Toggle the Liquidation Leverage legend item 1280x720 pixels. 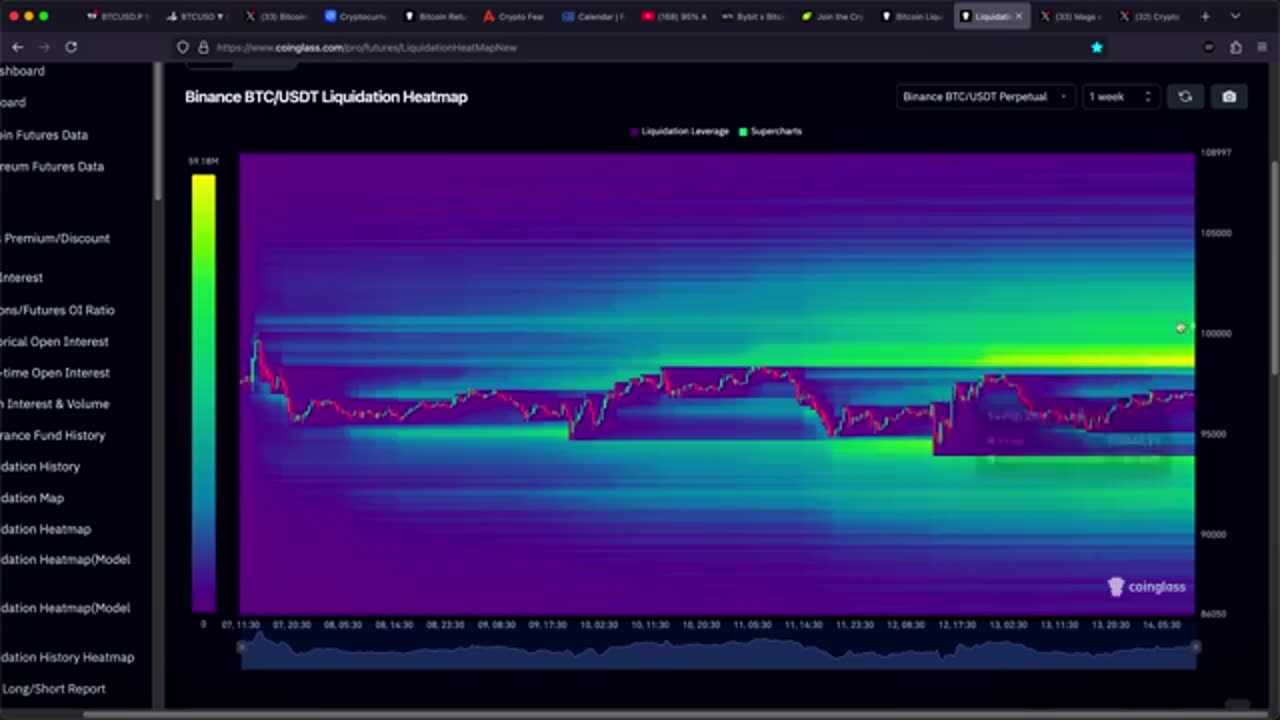(679, 131)
